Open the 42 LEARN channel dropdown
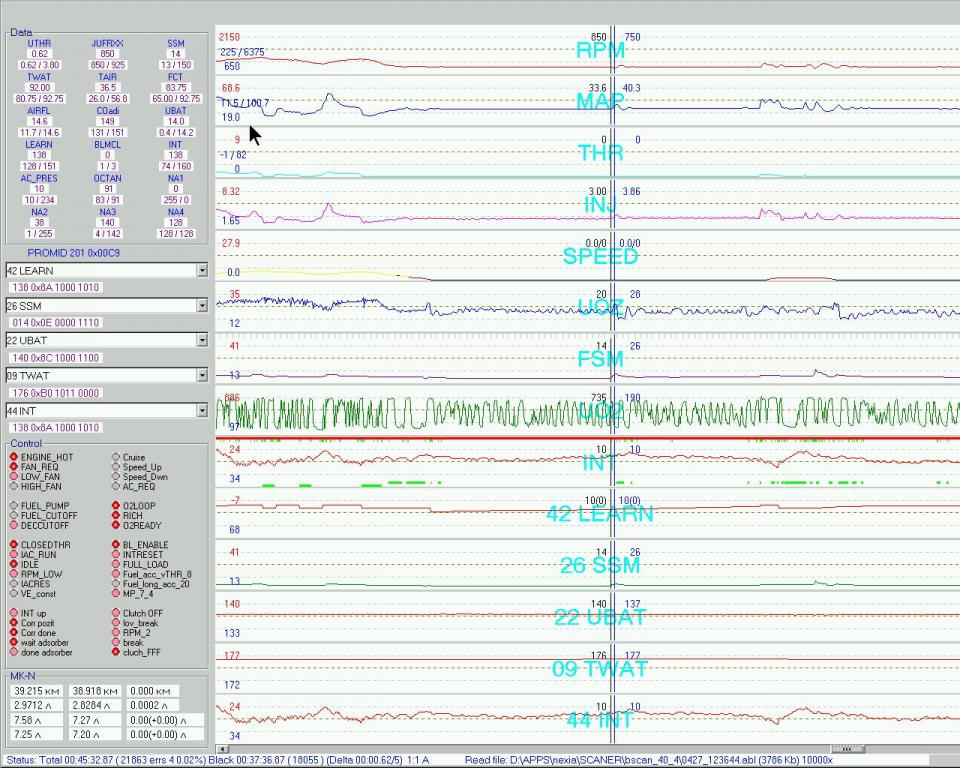 pyautogui.click(x=201, y=271)
